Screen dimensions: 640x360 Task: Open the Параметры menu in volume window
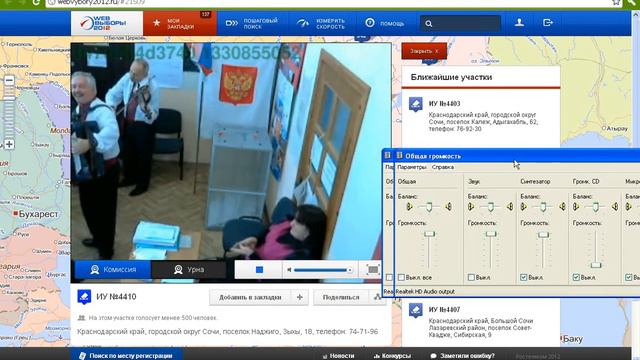pos(412,167)
